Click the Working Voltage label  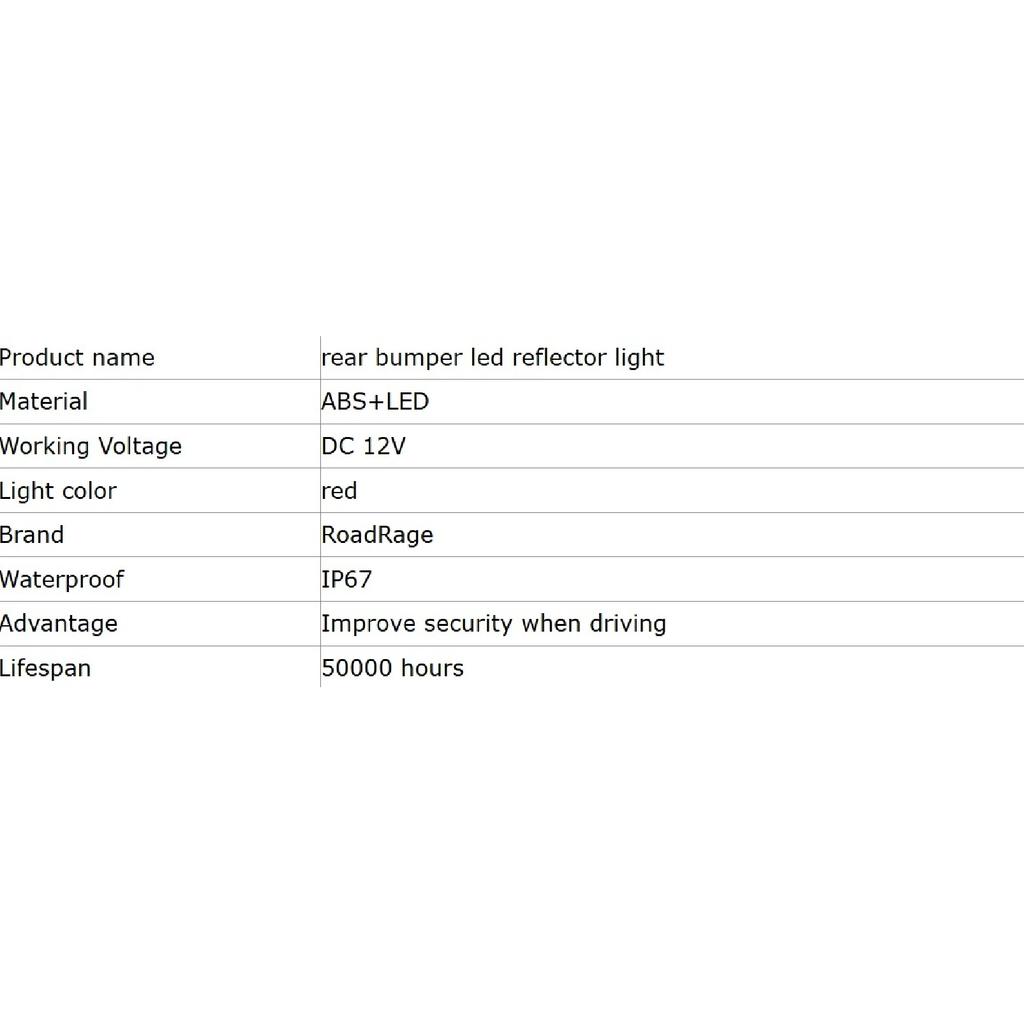pyautogui.click(x=91, y=447)
